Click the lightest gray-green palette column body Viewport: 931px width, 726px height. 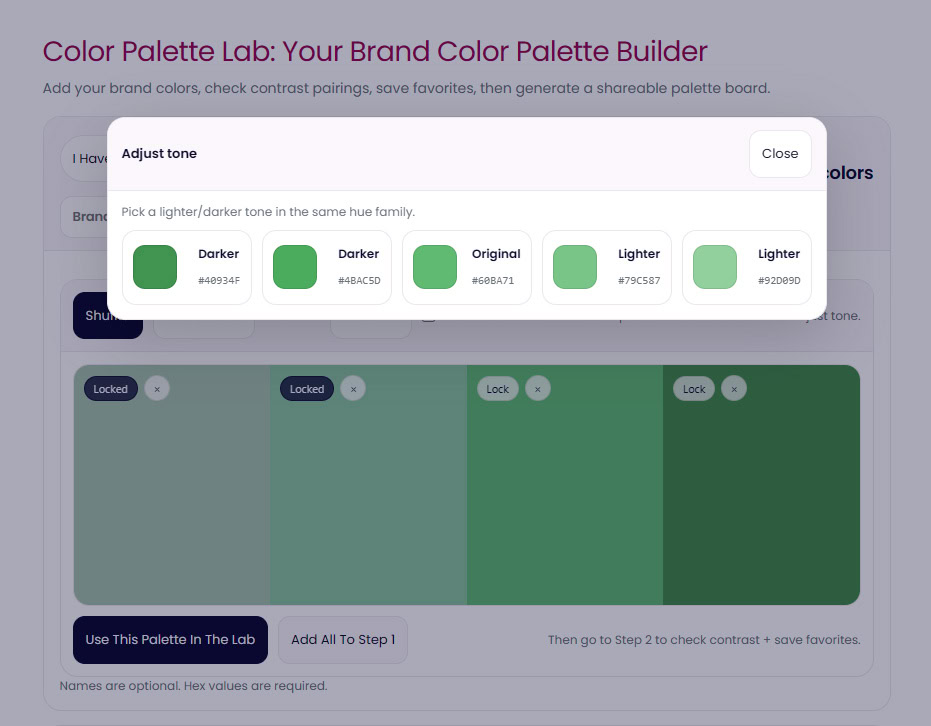[x=172, y=500]
